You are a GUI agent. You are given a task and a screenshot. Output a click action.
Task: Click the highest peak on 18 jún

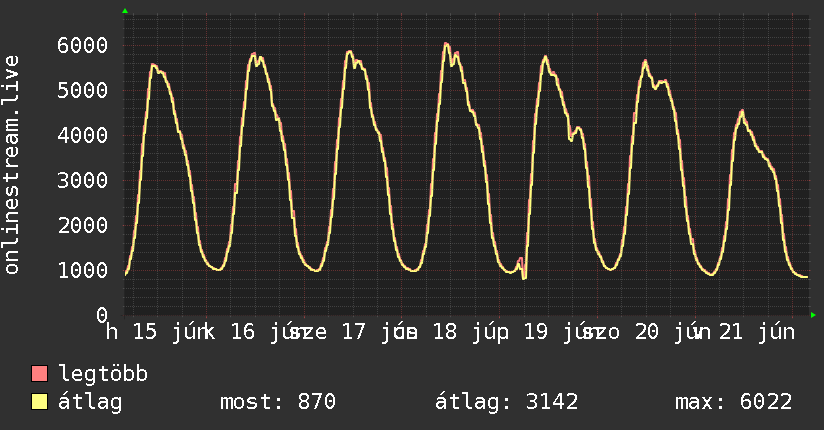[x=446, y=44]
